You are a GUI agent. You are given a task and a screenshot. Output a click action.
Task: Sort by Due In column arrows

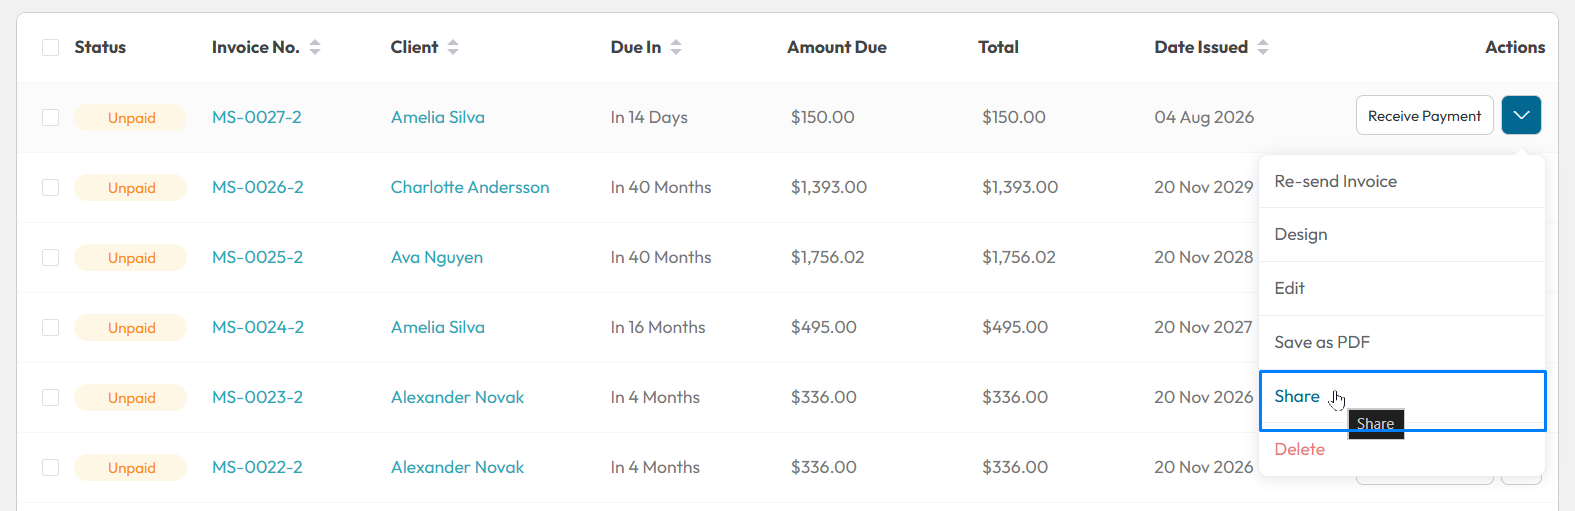676,47
